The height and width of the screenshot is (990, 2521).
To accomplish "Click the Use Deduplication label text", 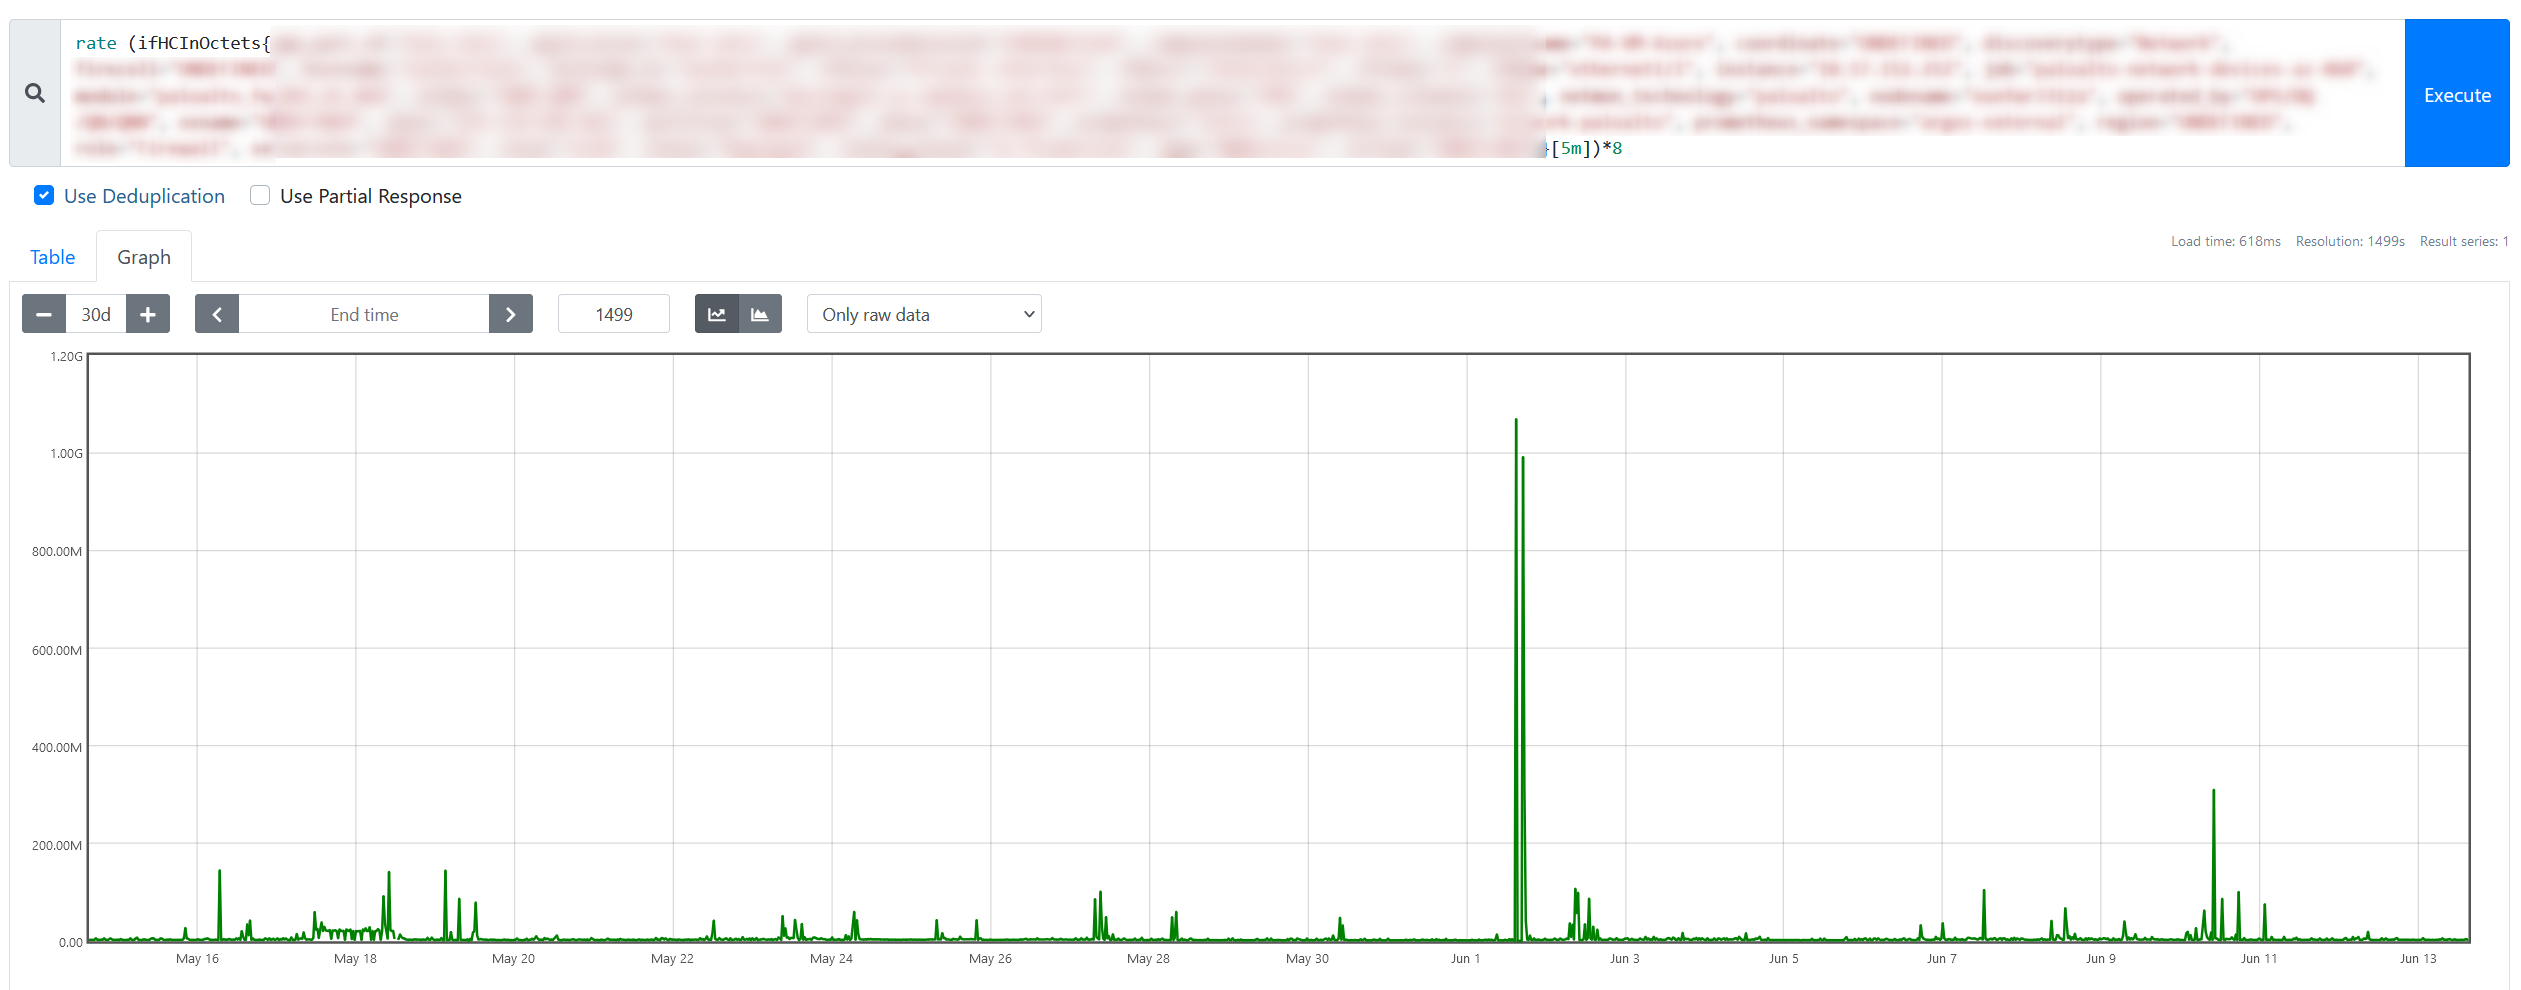I will click(144, 196).
